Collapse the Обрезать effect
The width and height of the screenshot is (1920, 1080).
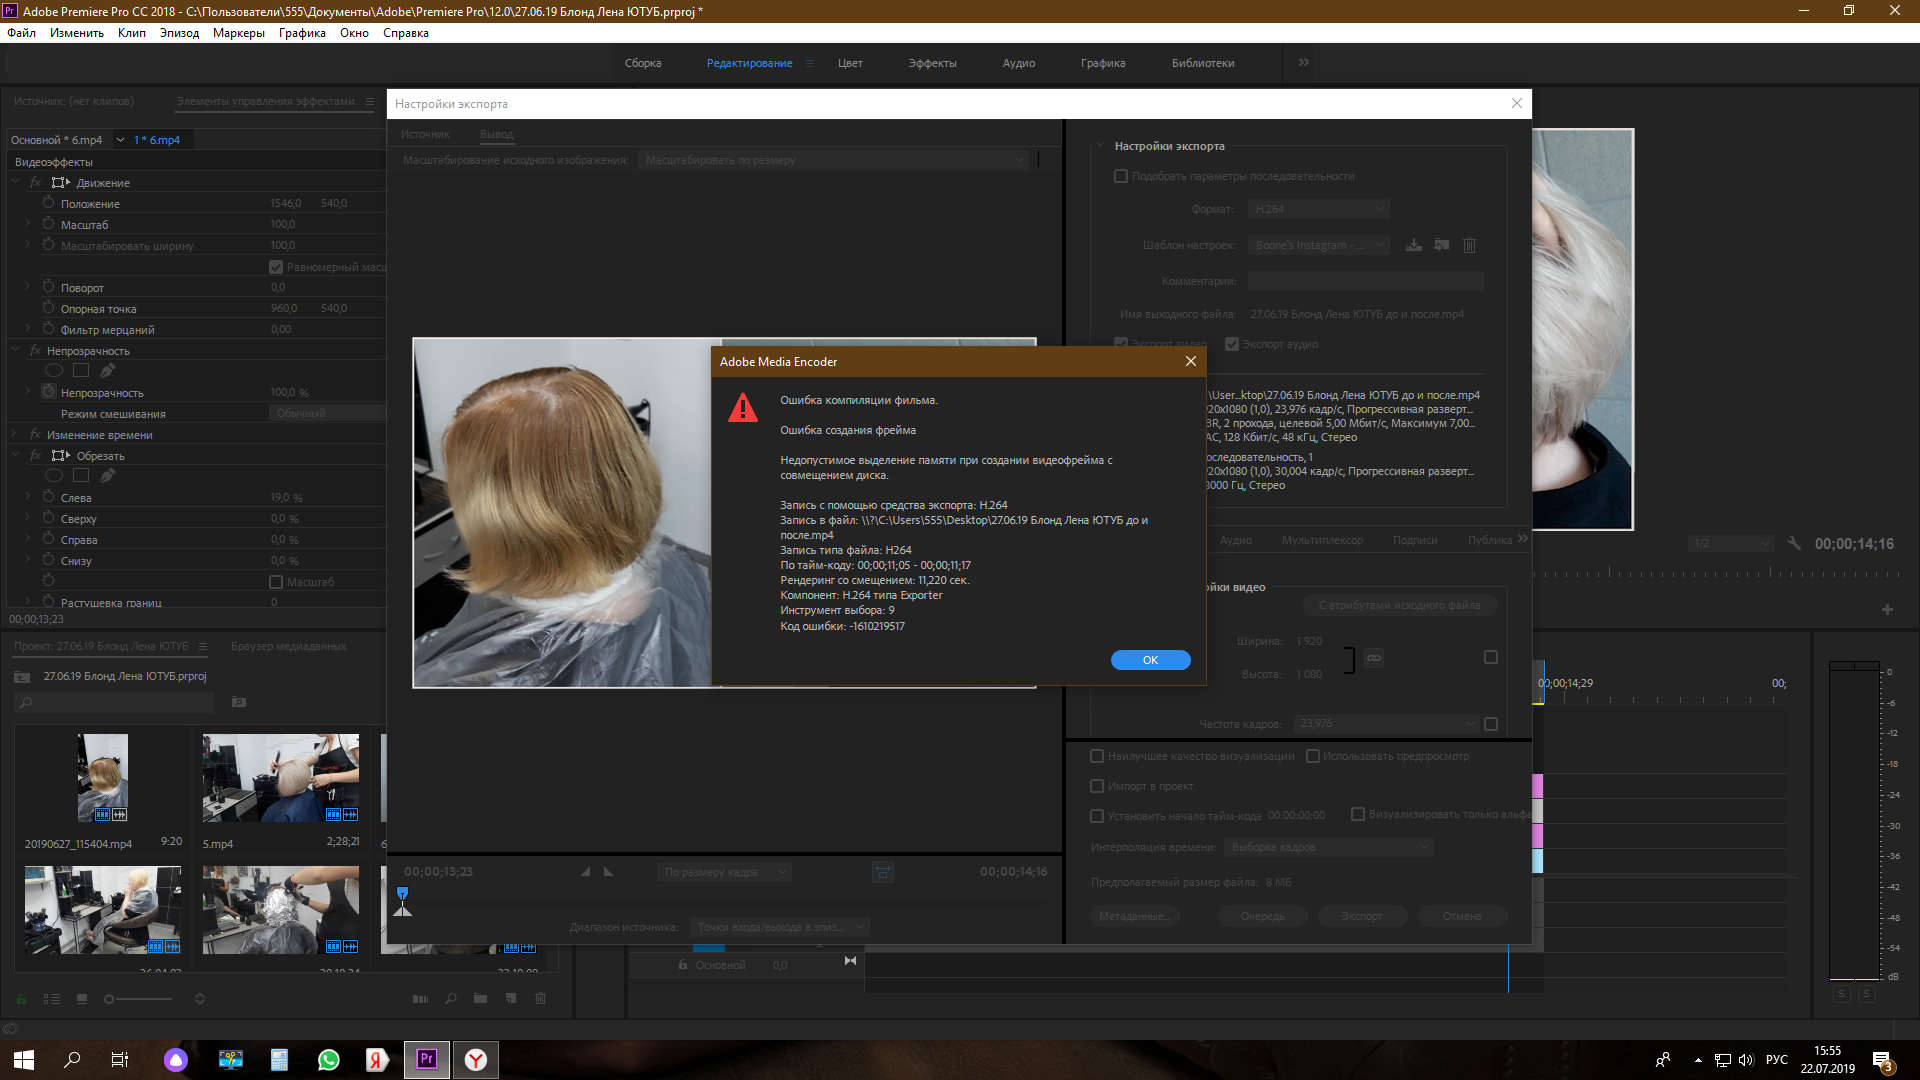[x=15, y=455]
